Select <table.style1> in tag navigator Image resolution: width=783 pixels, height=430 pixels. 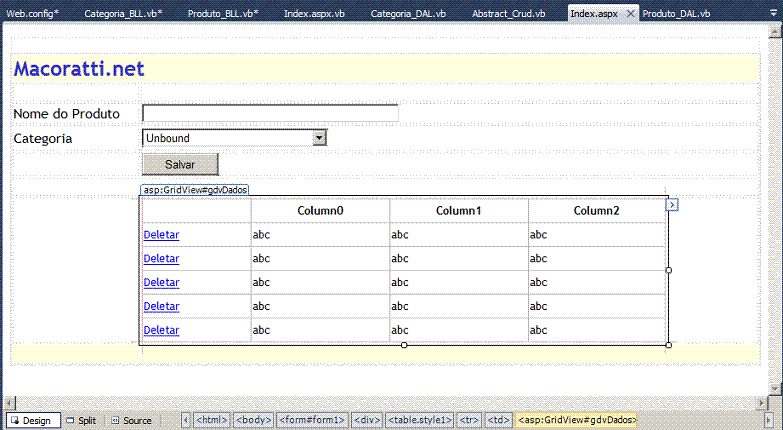[420, 421]
